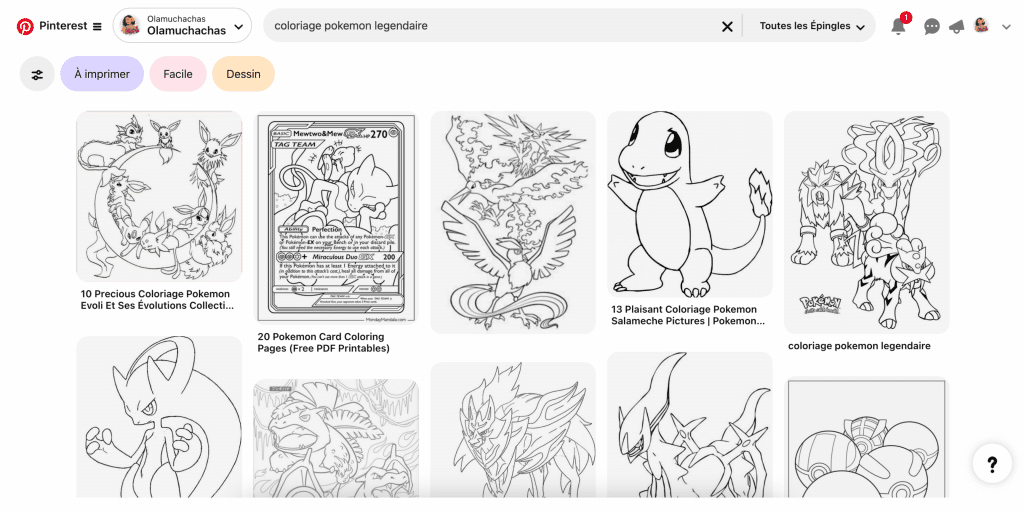Expand the Toutes les Épingles filter dropdown
This screenshot has height=512, width=1024.
tap(812, 26)
